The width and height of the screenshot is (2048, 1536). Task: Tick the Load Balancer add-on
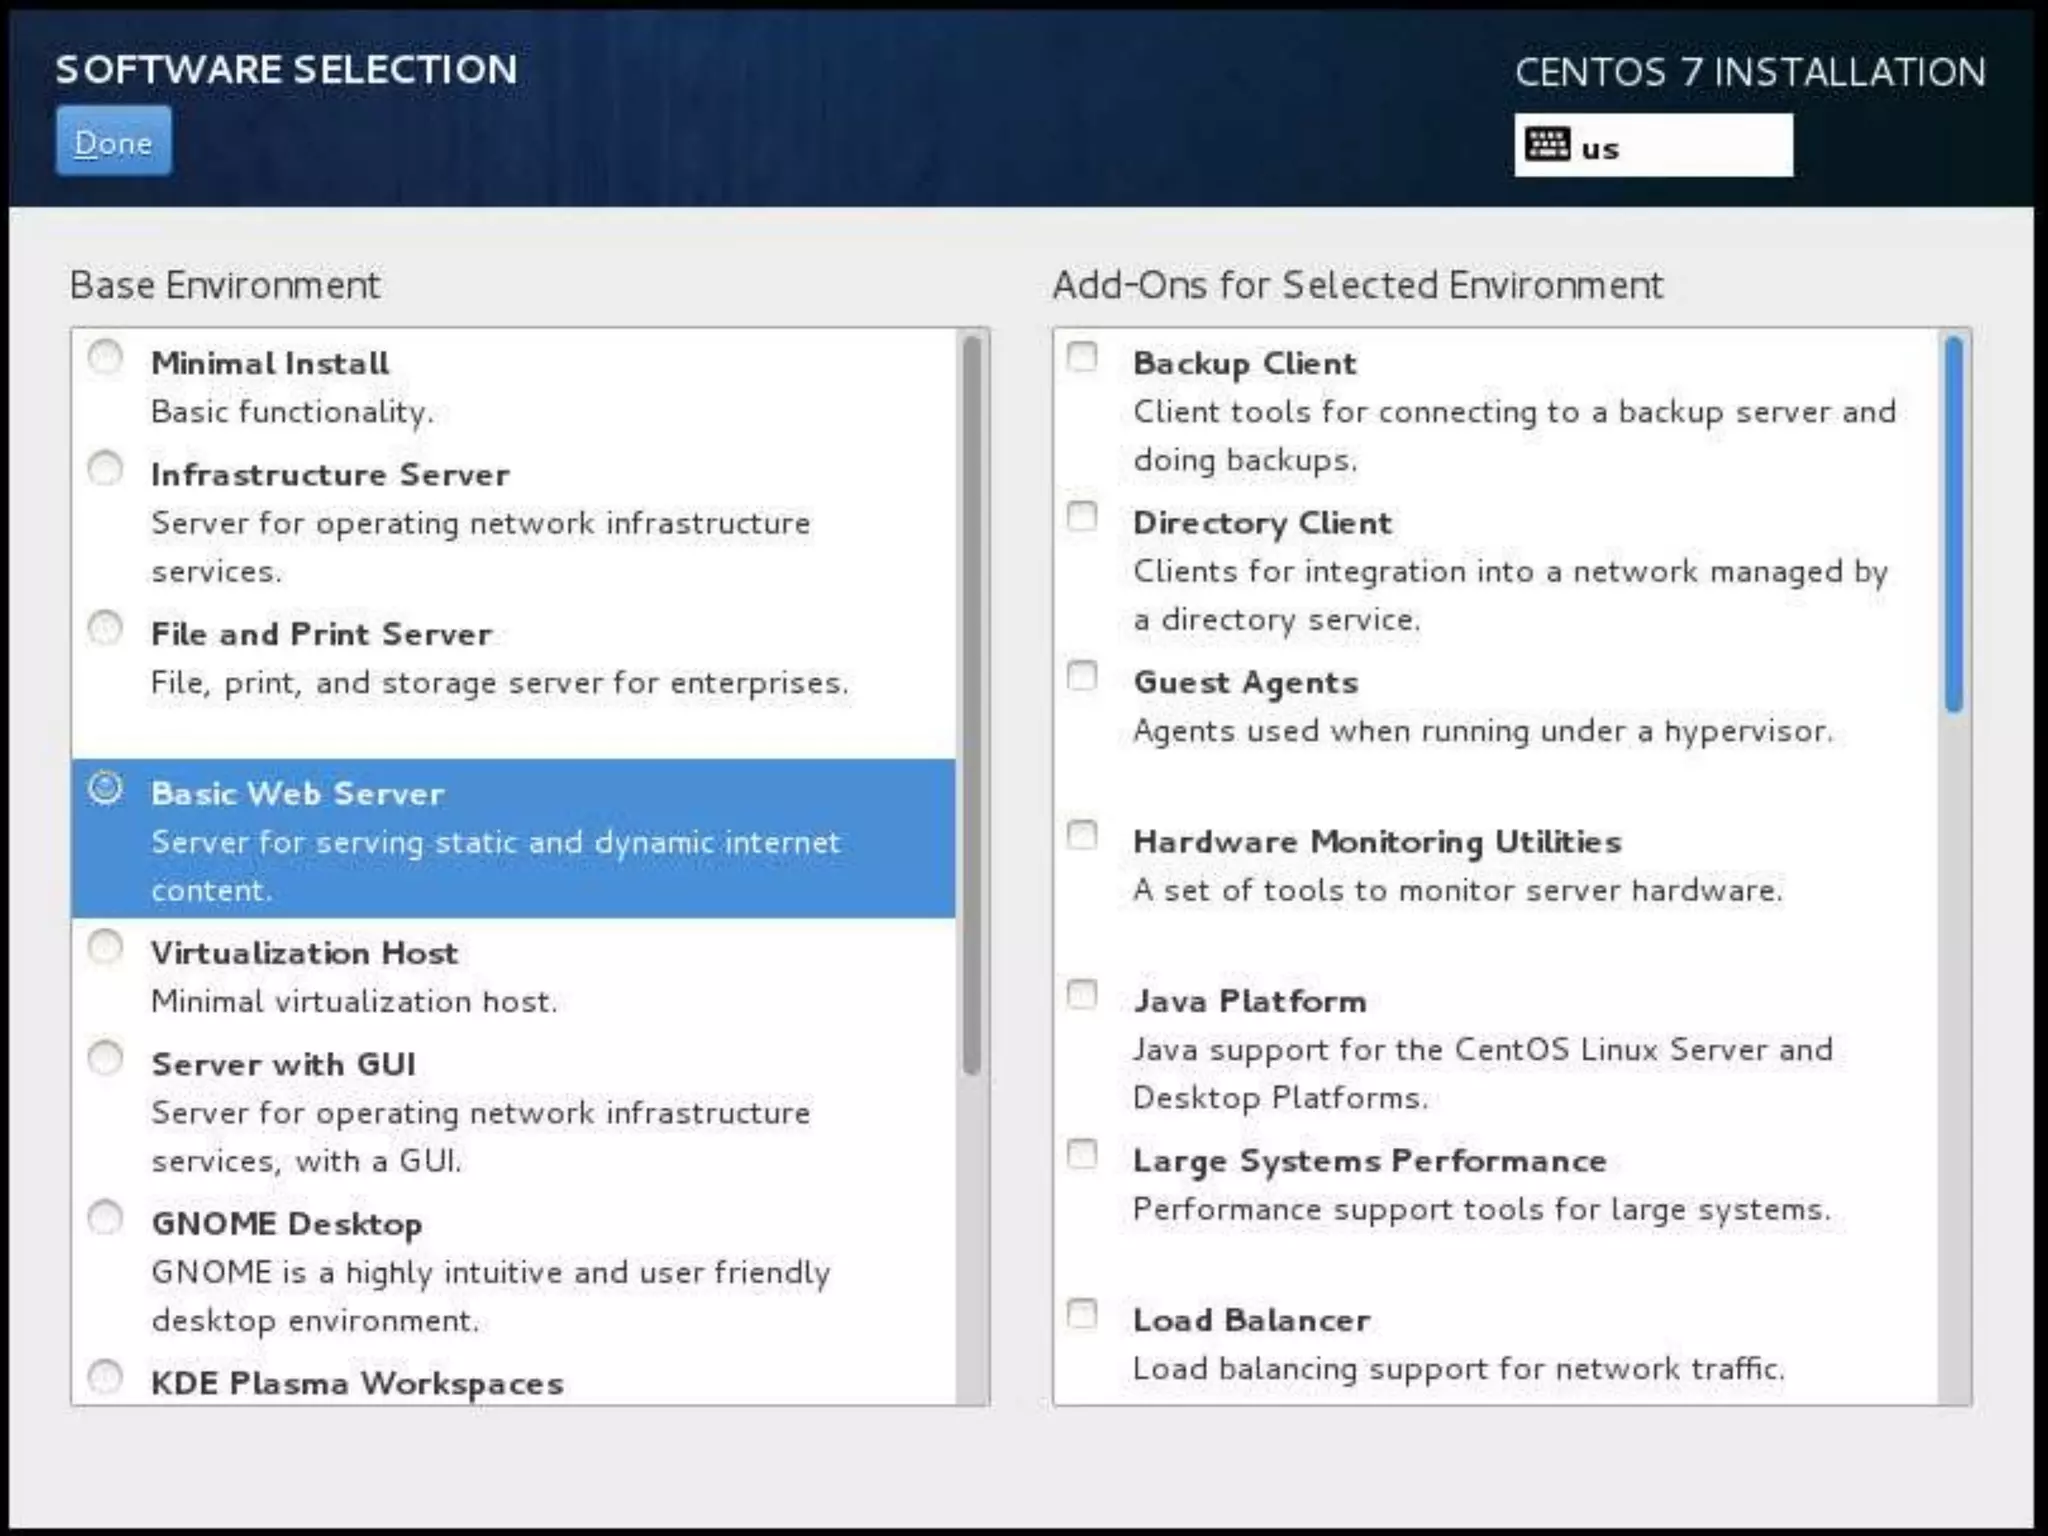click(x=1082, y=1314)
